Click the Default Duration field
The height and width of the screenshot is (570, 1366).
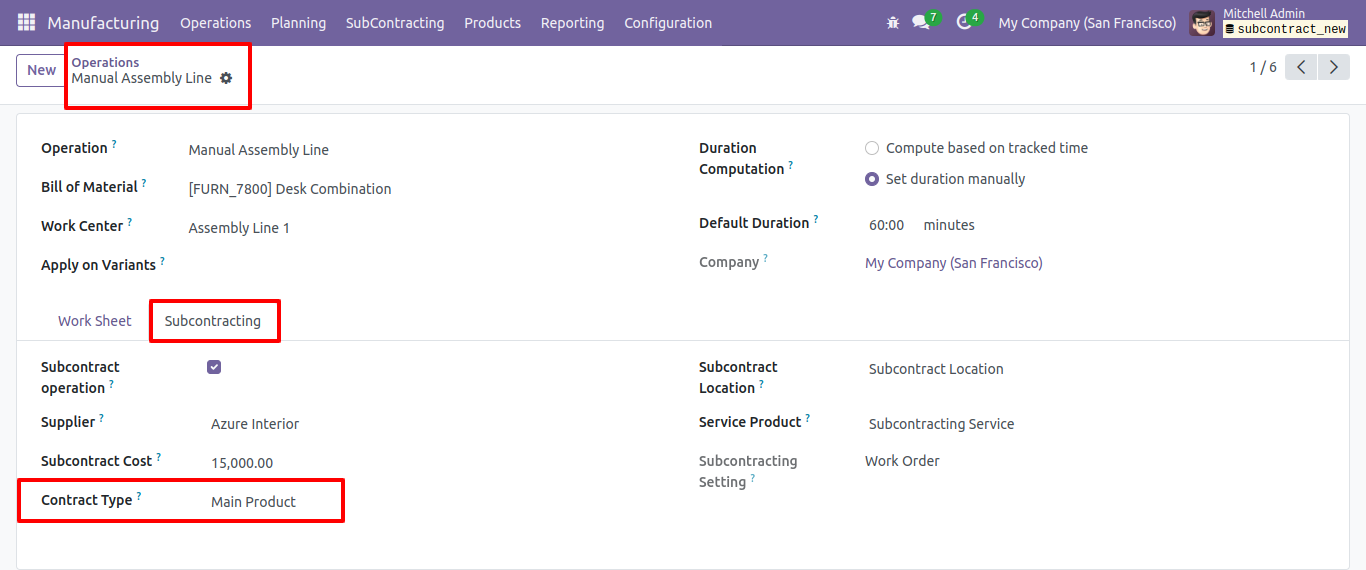click(x=887, y=225)
